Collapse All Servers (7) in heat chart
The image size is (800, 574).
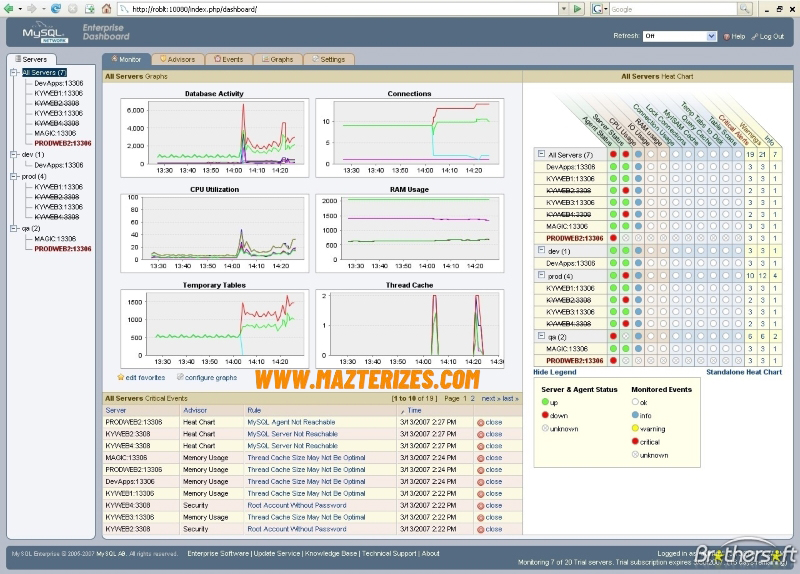point(541,153)
